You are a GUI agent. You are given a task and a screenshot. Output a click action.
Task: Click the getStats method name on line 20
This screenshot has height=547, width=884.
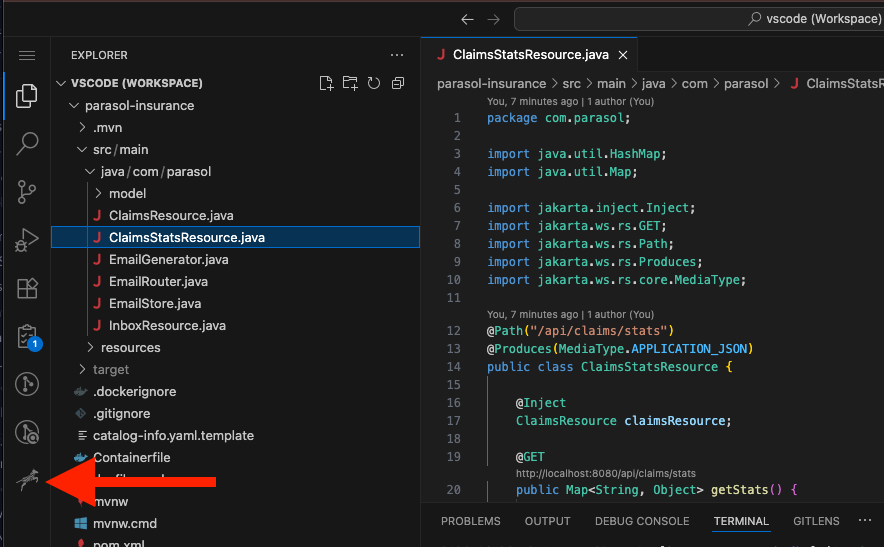click(x=739, y=490)
